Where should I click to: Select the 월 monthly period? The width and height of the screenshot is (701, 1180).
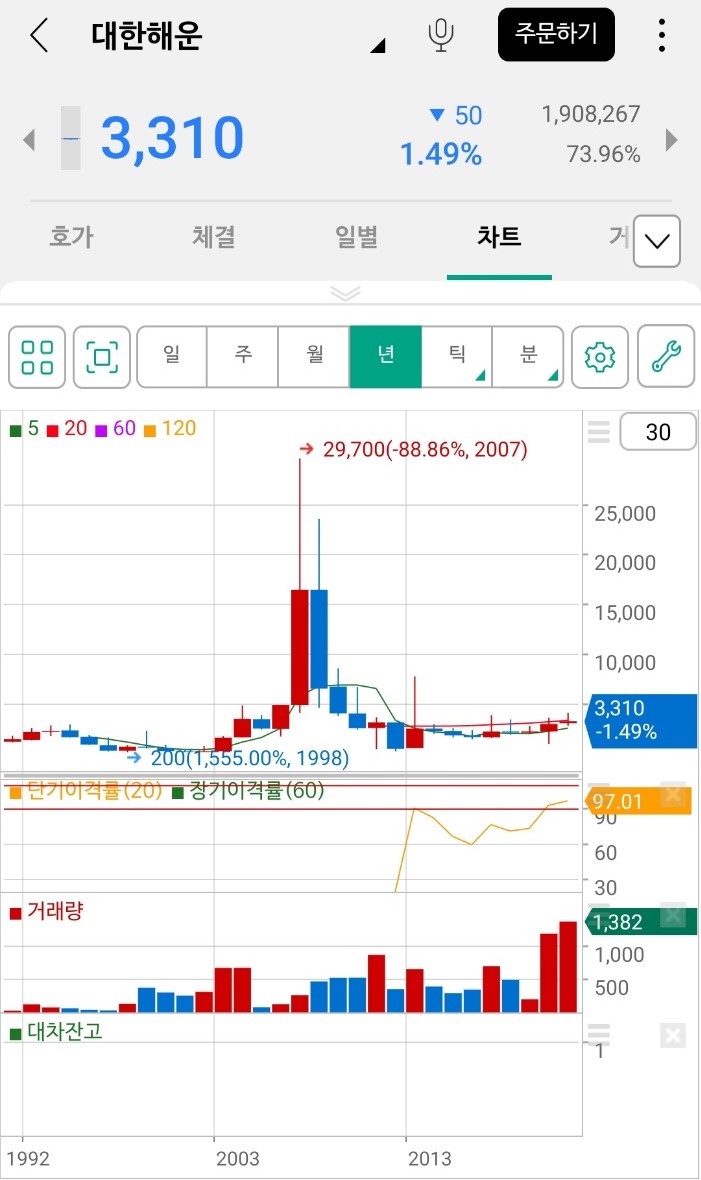tap(314, 357)
